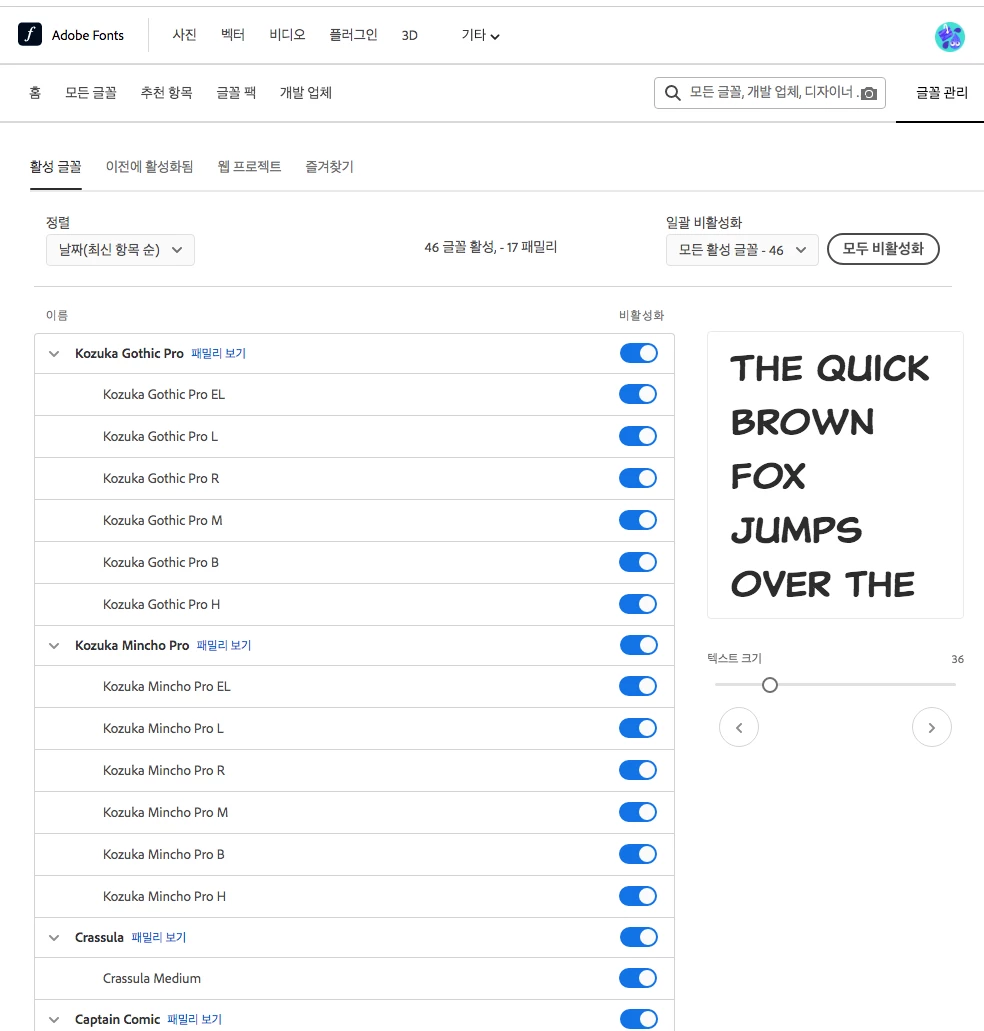This screenshot has width=984, height=1031.
Task: Open the 기타 dropdown menu
Action: 480,36
